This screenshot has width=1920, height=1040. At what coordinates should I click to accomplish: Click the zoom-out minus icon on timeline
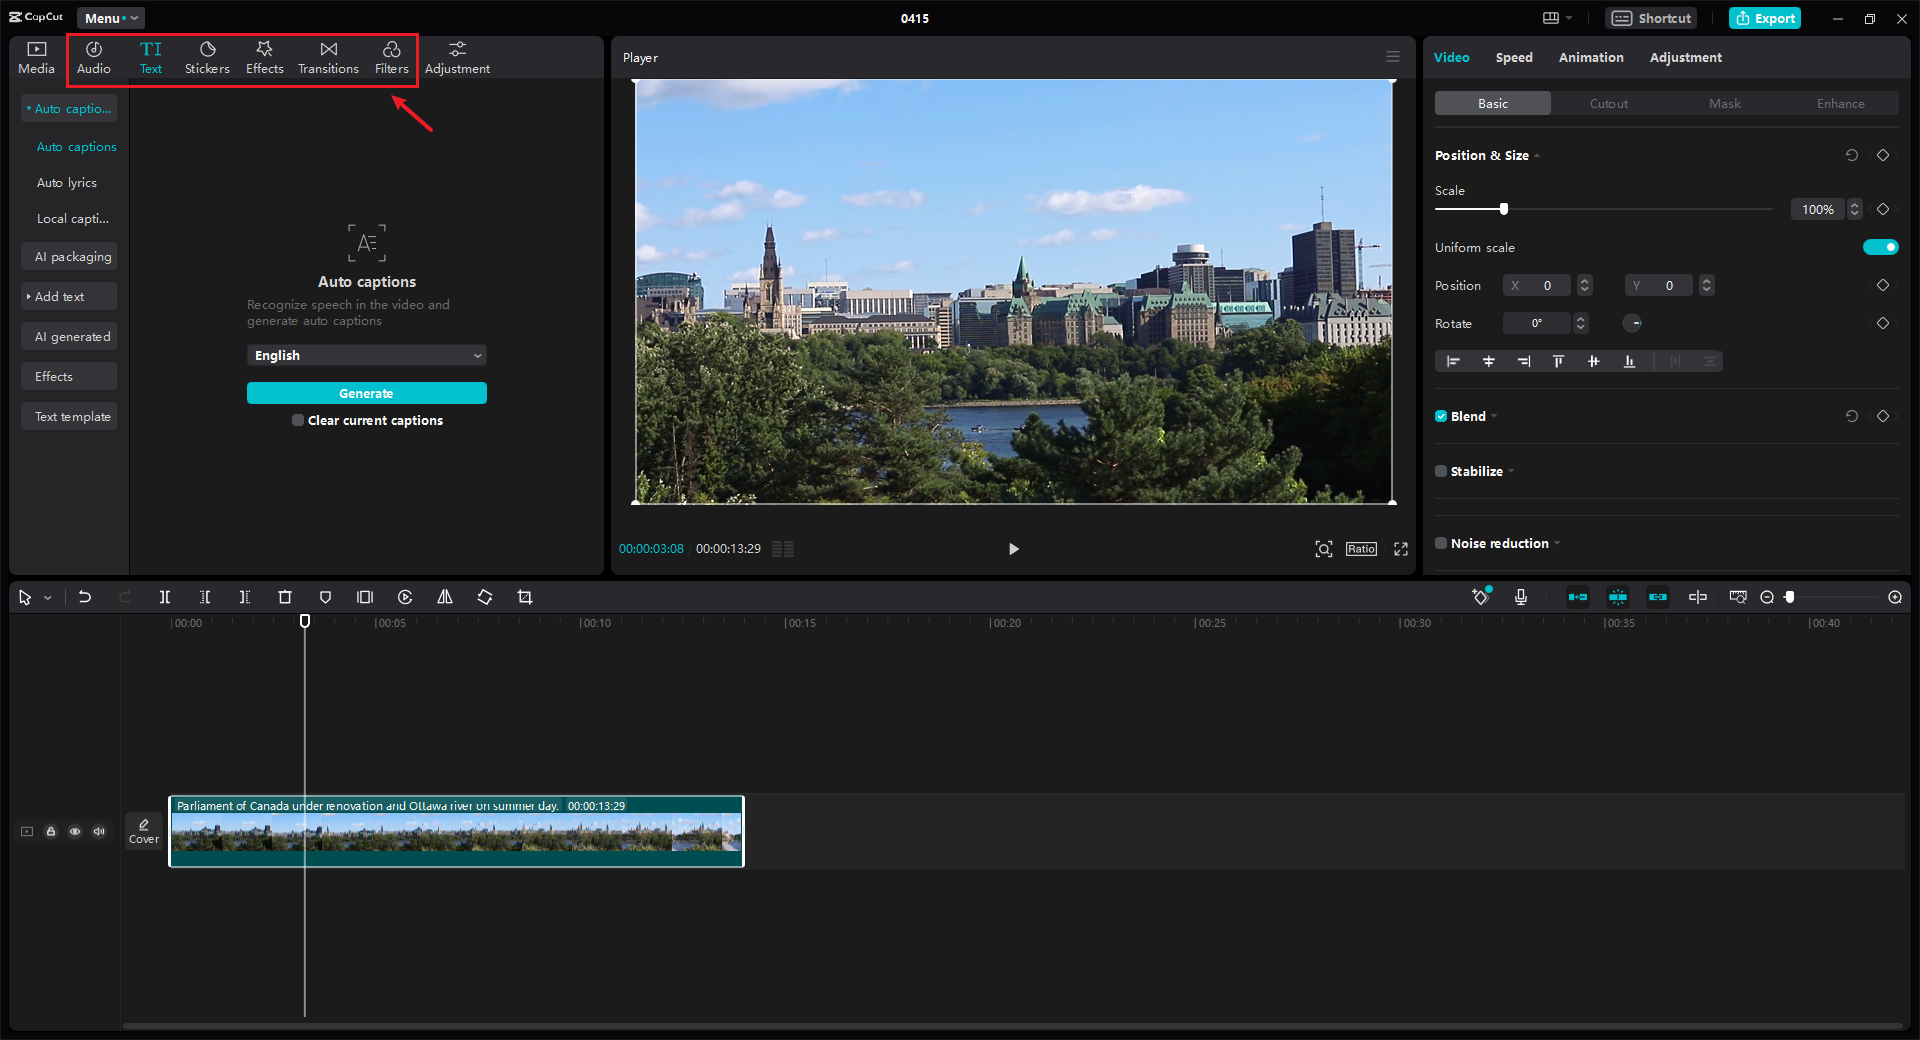pos(1767,597)
